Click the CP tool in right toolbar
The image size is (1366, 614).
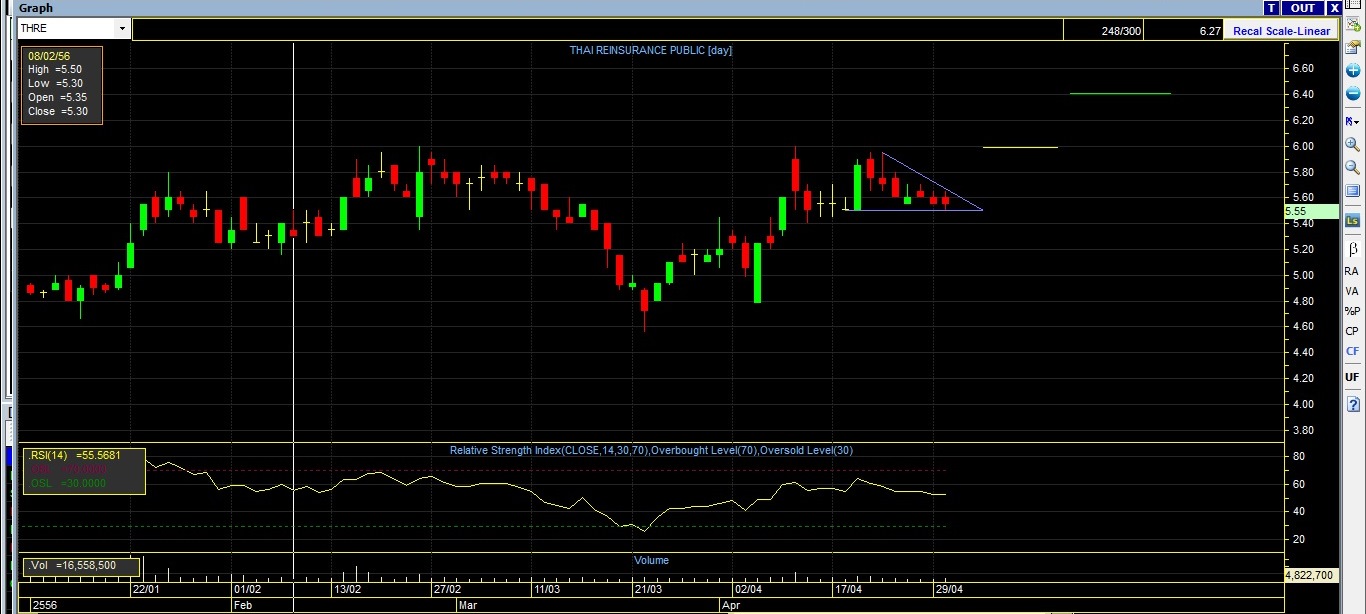(1352, 331)
